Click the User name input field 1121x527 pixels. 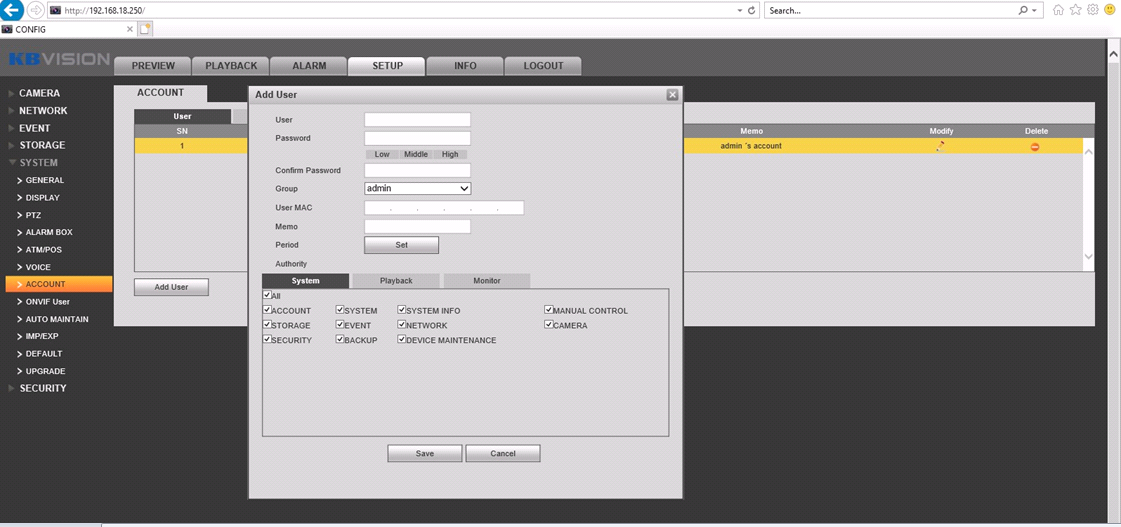coord(417,120)
